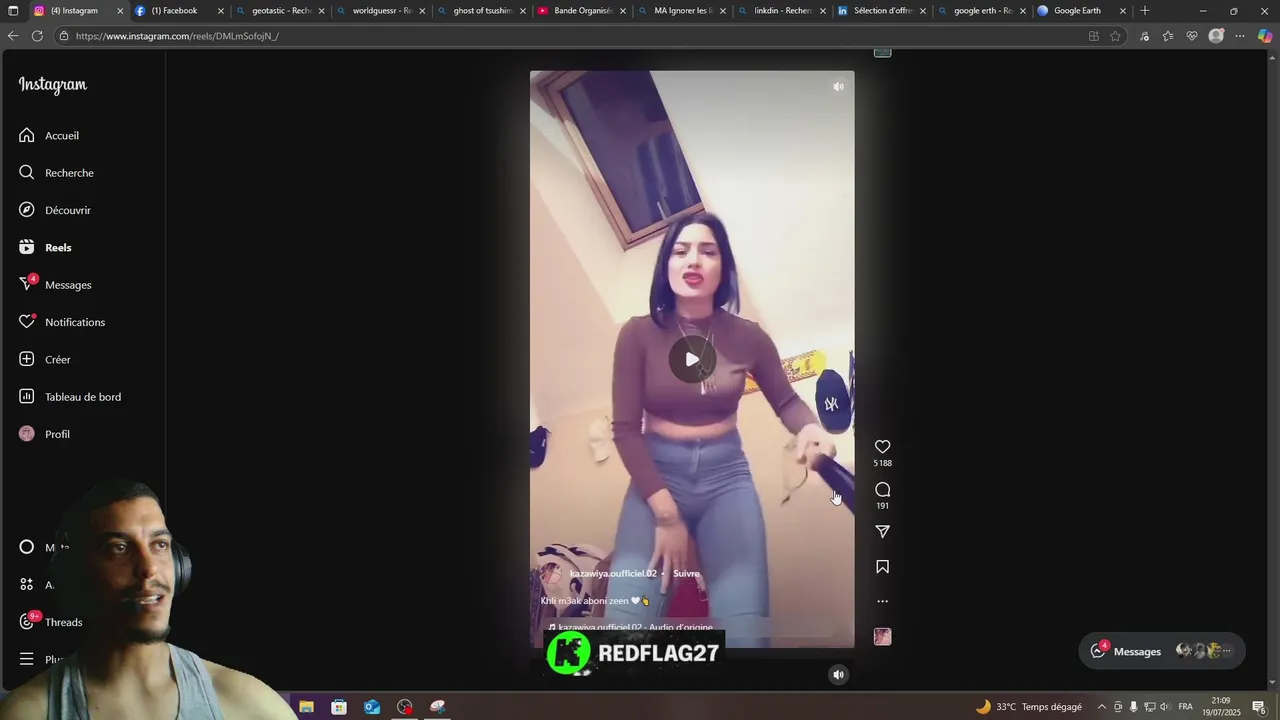Open the taskbar clock and date

[x=1221, y=707]
